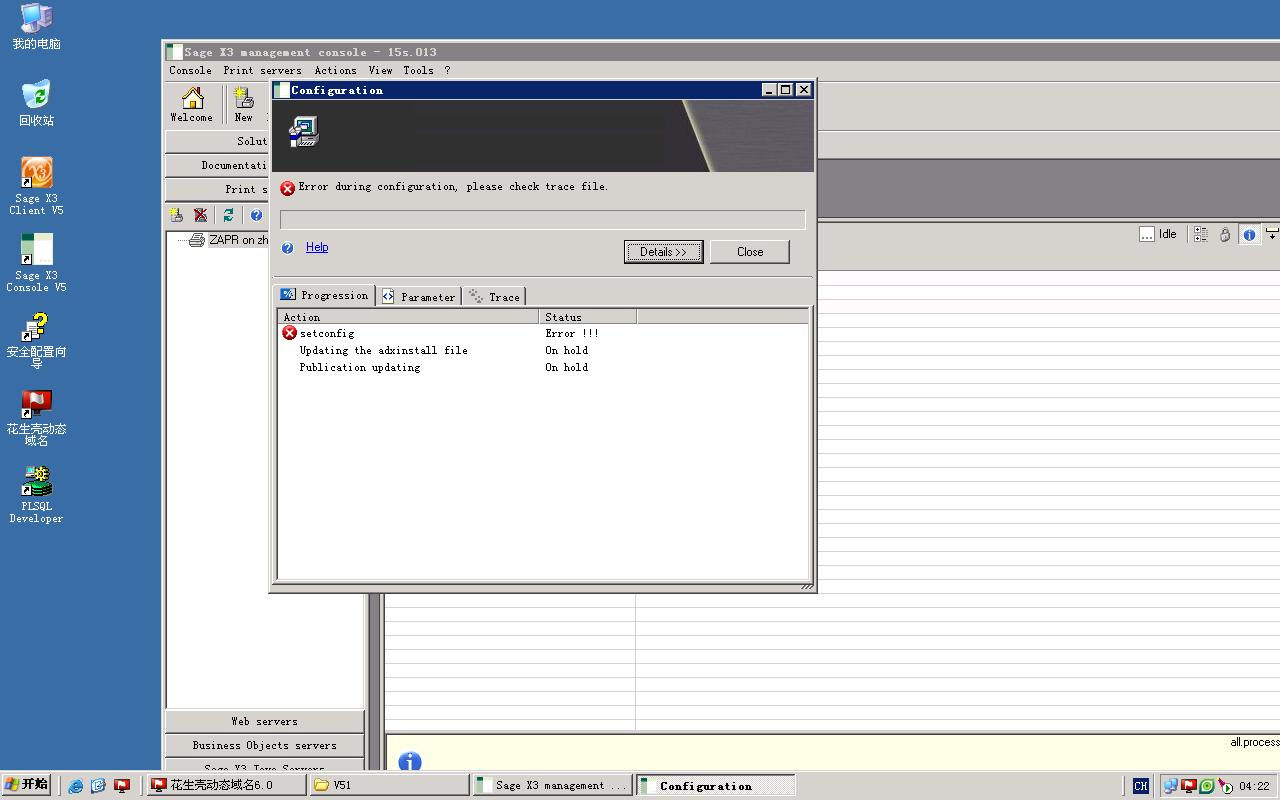
Task: Switch to the Parameter tab
Action: point(418,297)
